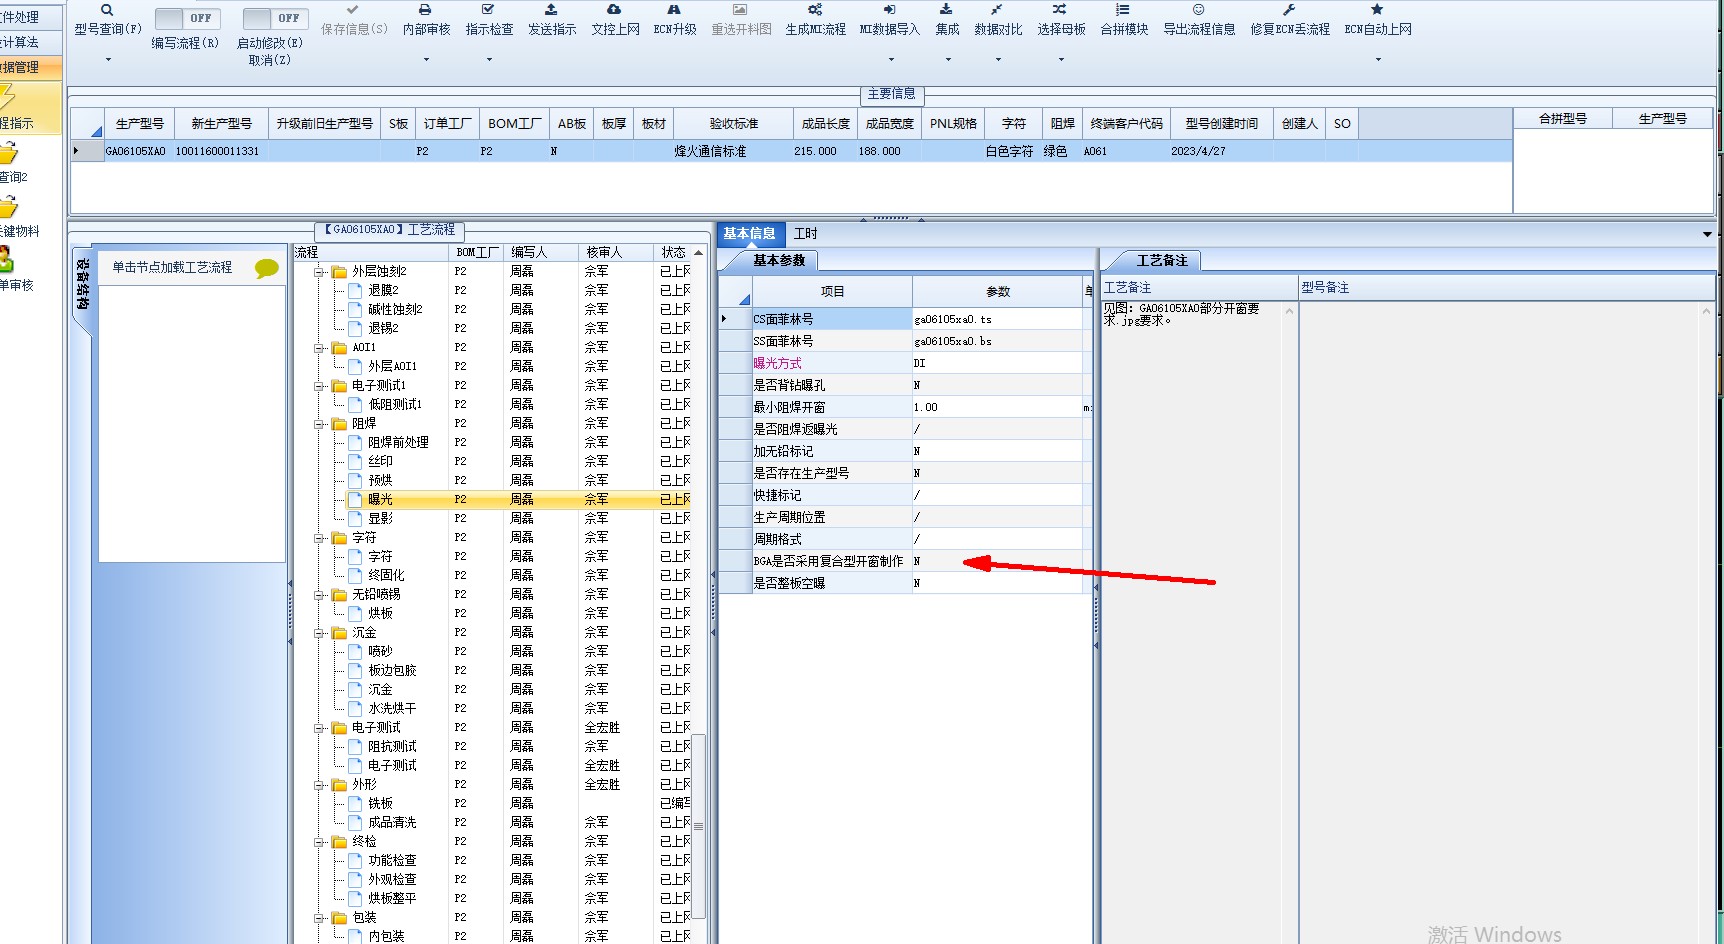Click the 键物料 folder icon in sidebar
This screenshot has width=1724, height=944.
8,207
